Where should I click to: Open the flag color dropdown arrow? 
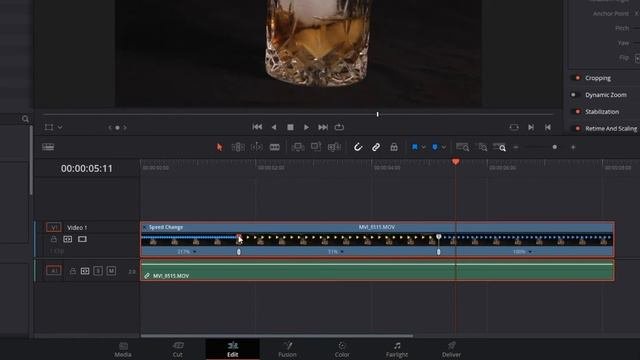point(423,147)
